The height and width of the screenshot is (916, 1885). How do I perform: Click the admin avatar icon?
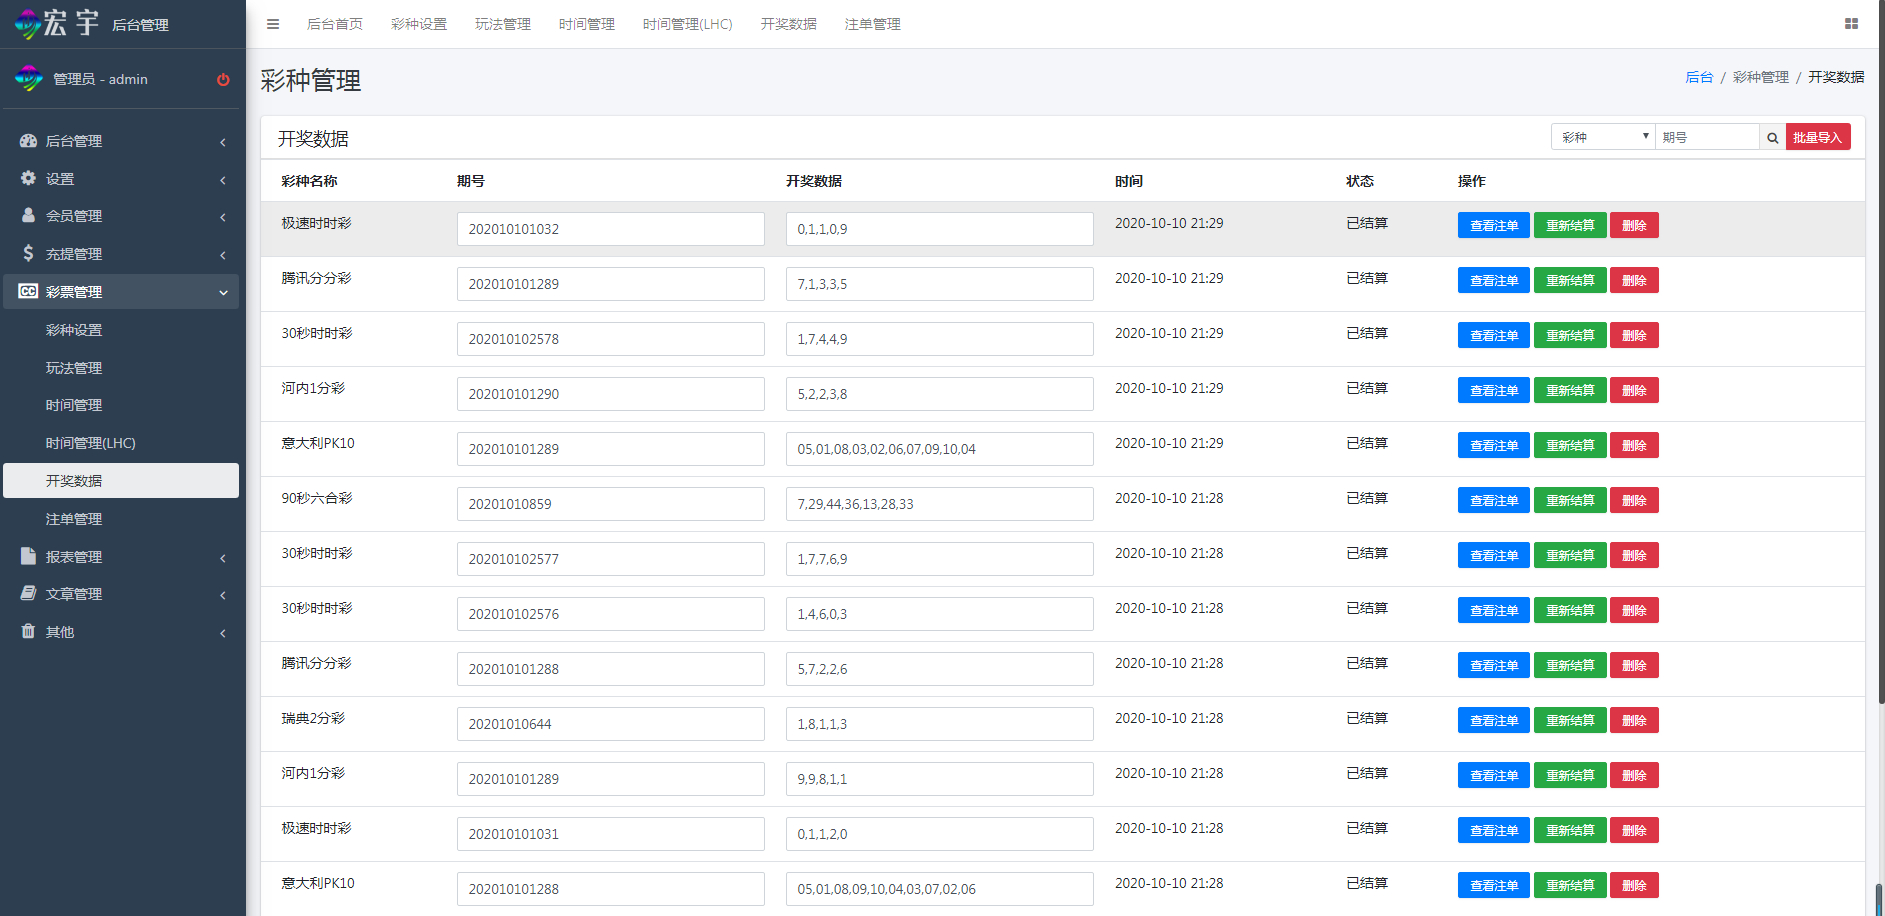tap(29, 78)
